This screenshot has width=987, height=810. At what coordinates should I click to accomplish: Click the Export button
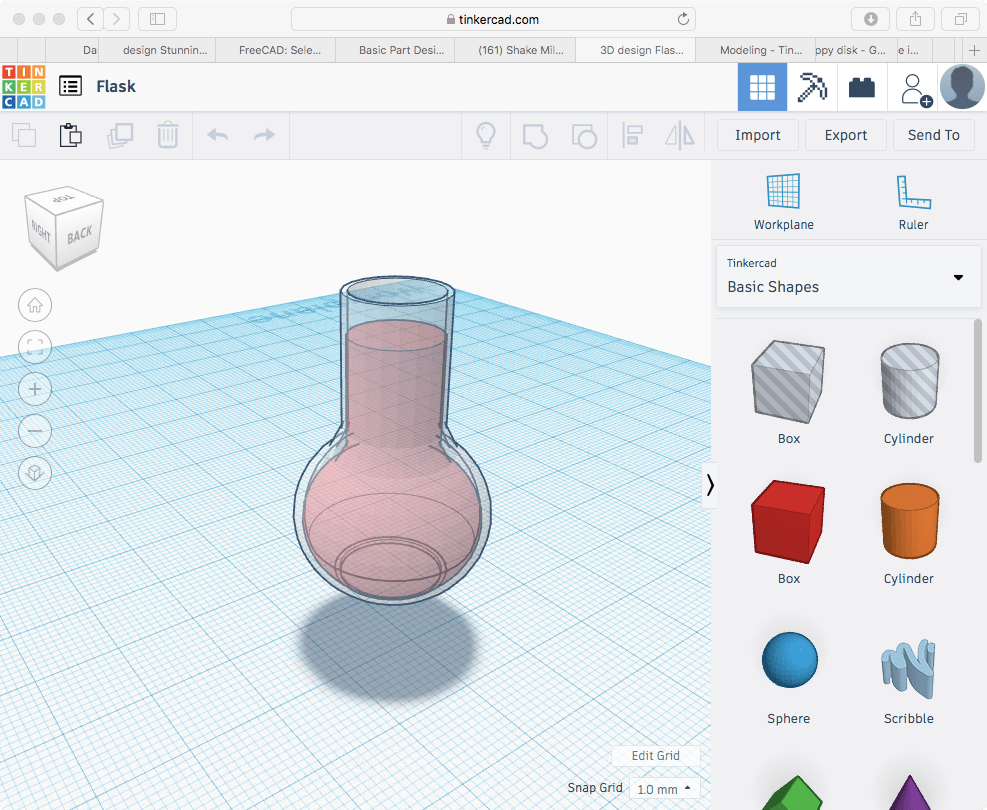coord(845,135)
